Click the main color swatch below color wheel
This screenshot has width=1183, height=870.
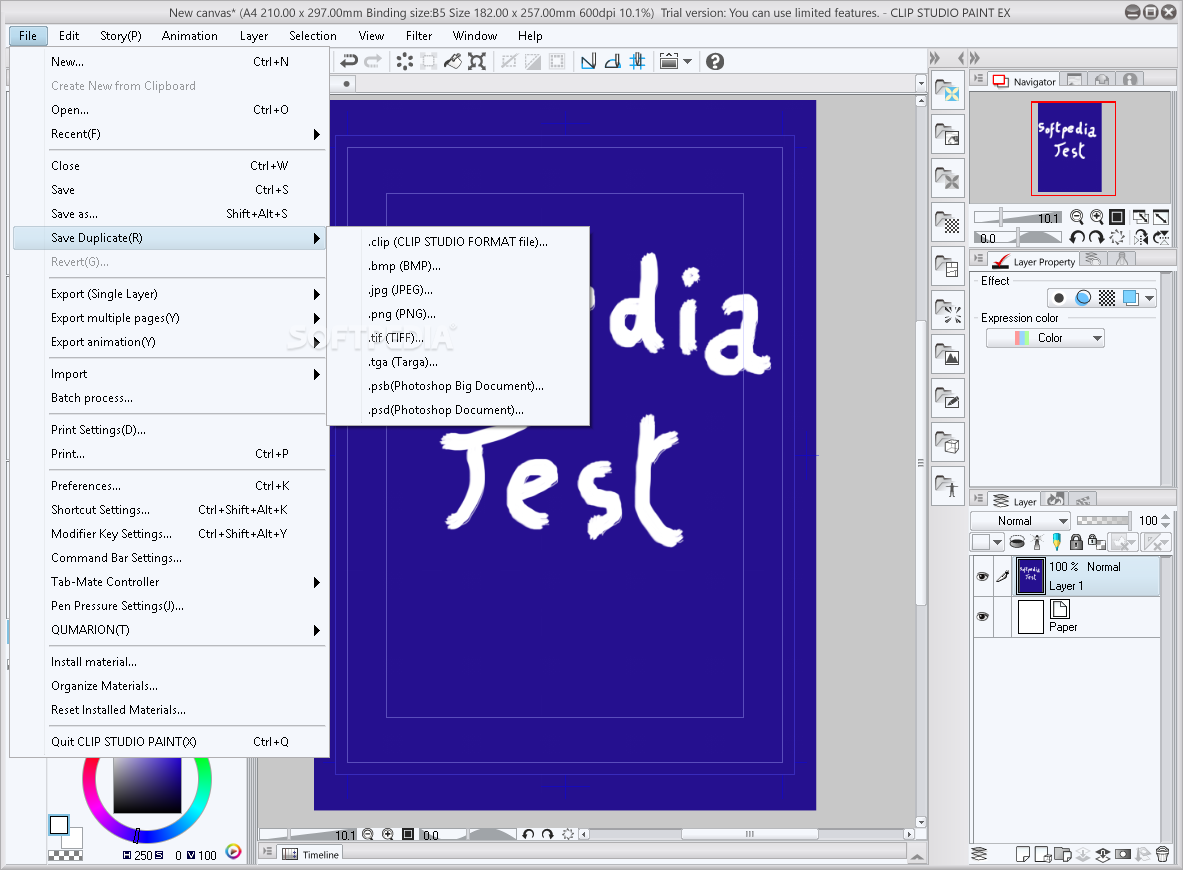[x=59, y=825]
